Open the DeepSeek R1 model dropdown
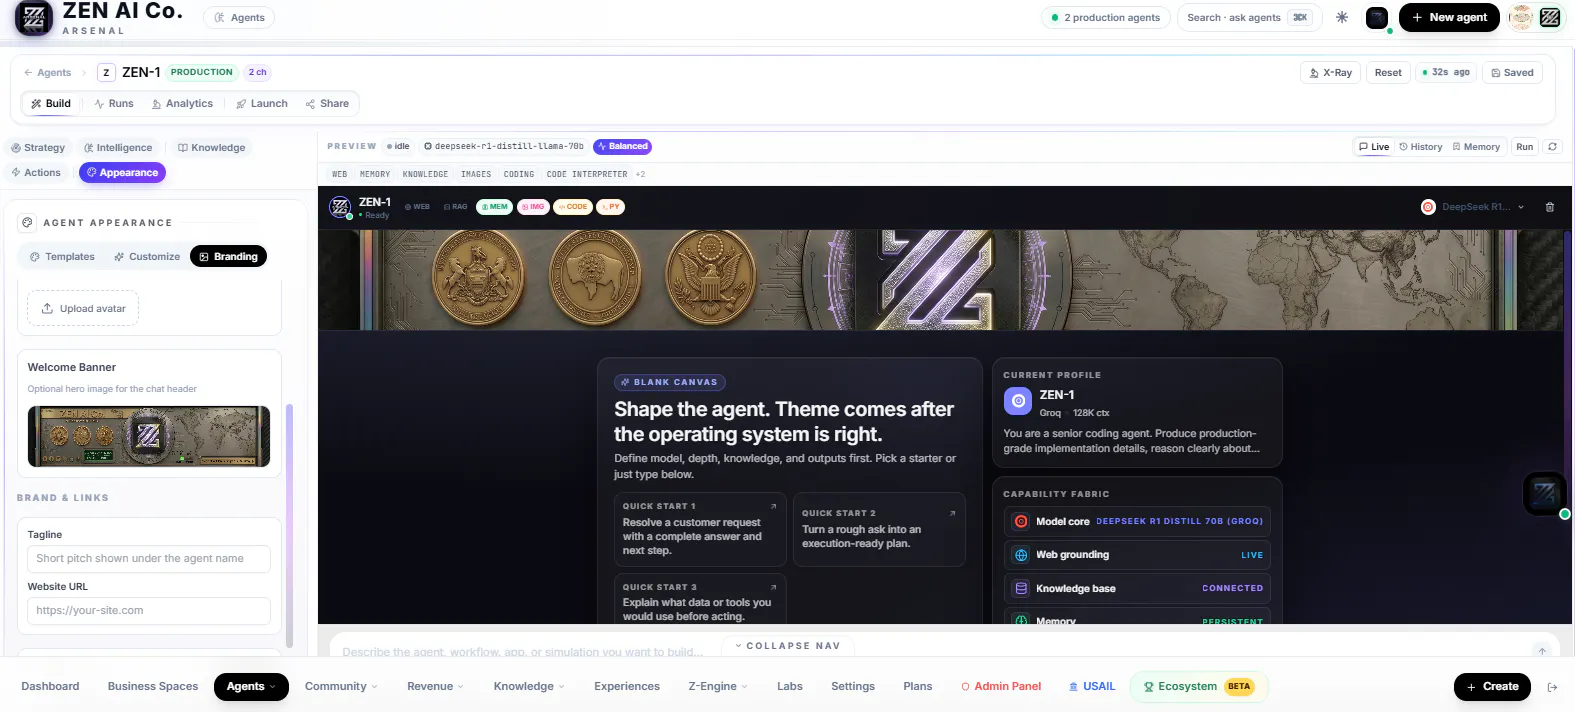The image size is (1575, 712). point(1473,207)
